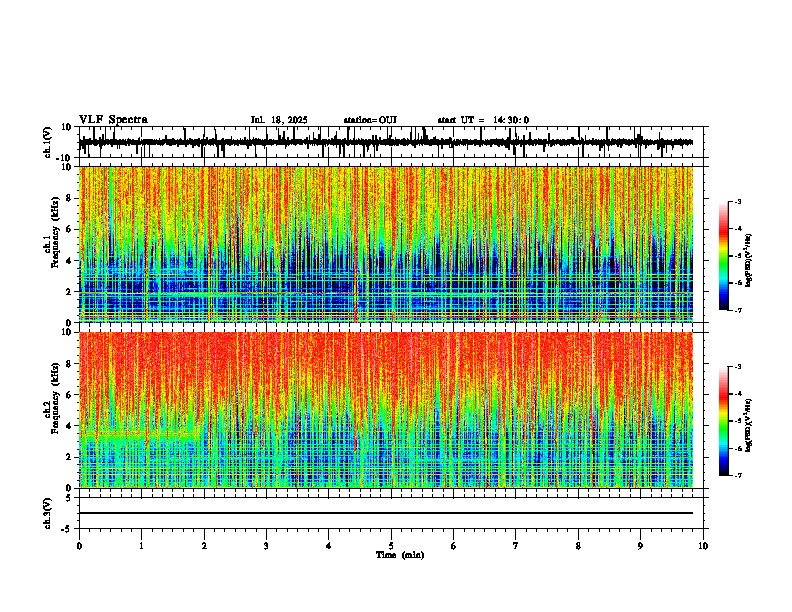Click the '-4' label on ch.1 color bar
Viewport: 792px width, 612px height.
[738, 229]
